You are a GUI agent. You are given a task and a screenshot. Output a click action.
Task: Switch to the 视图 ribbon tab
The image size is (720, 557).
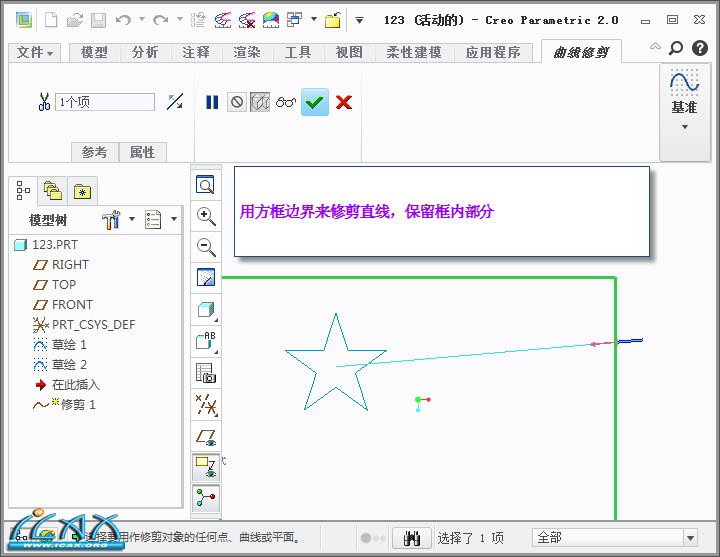349,52
